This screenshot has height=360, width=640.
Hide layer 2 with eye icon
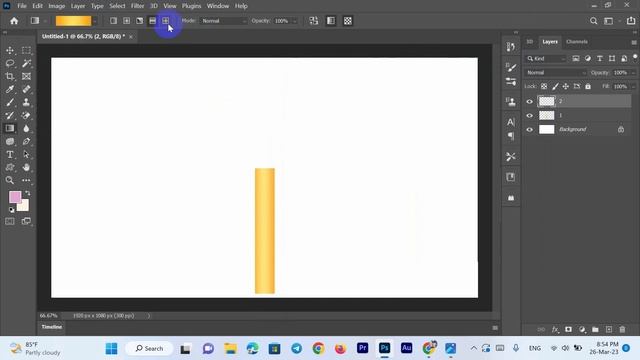pyautogui.click(x=529, y=102)
